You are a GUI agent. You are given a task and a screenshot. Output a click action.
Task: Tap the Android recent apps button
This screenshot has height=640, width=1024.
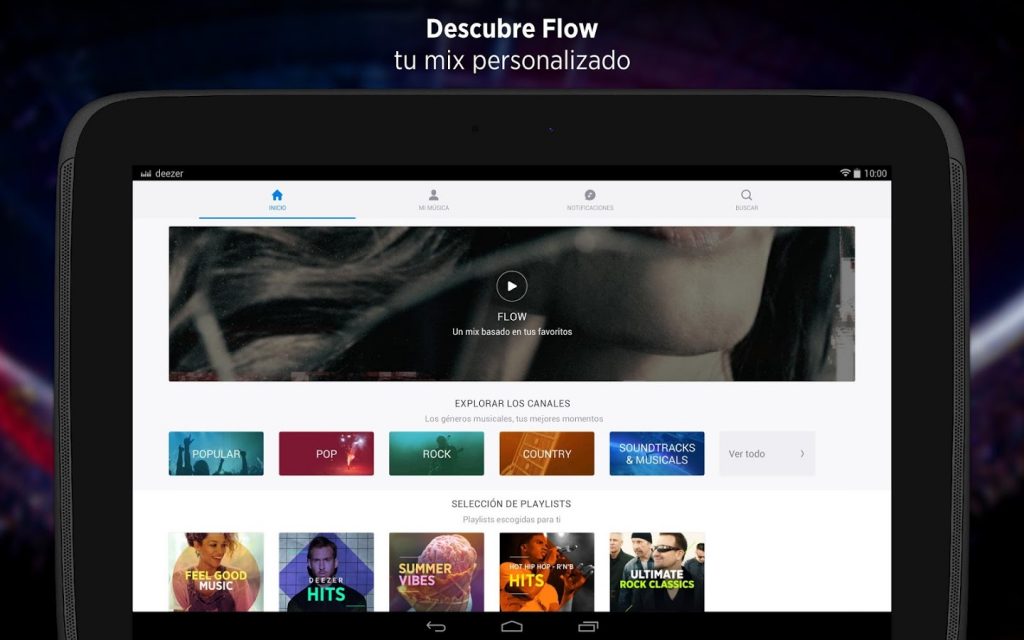588,627
